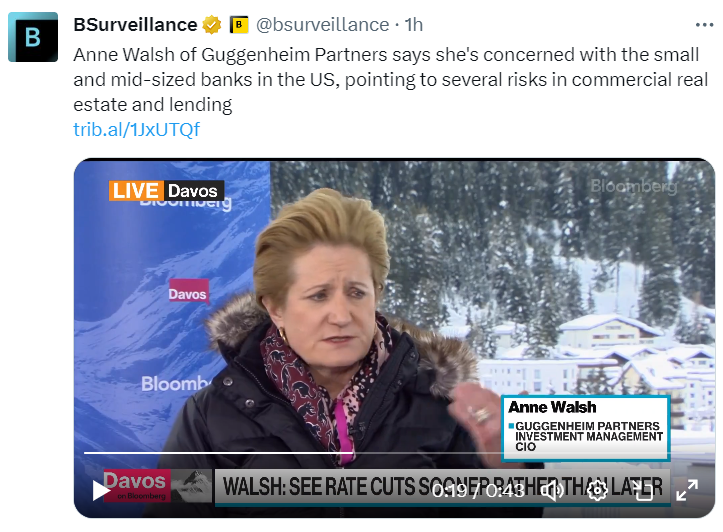Open the three-dot More menu on the tweet

[704, 25]
